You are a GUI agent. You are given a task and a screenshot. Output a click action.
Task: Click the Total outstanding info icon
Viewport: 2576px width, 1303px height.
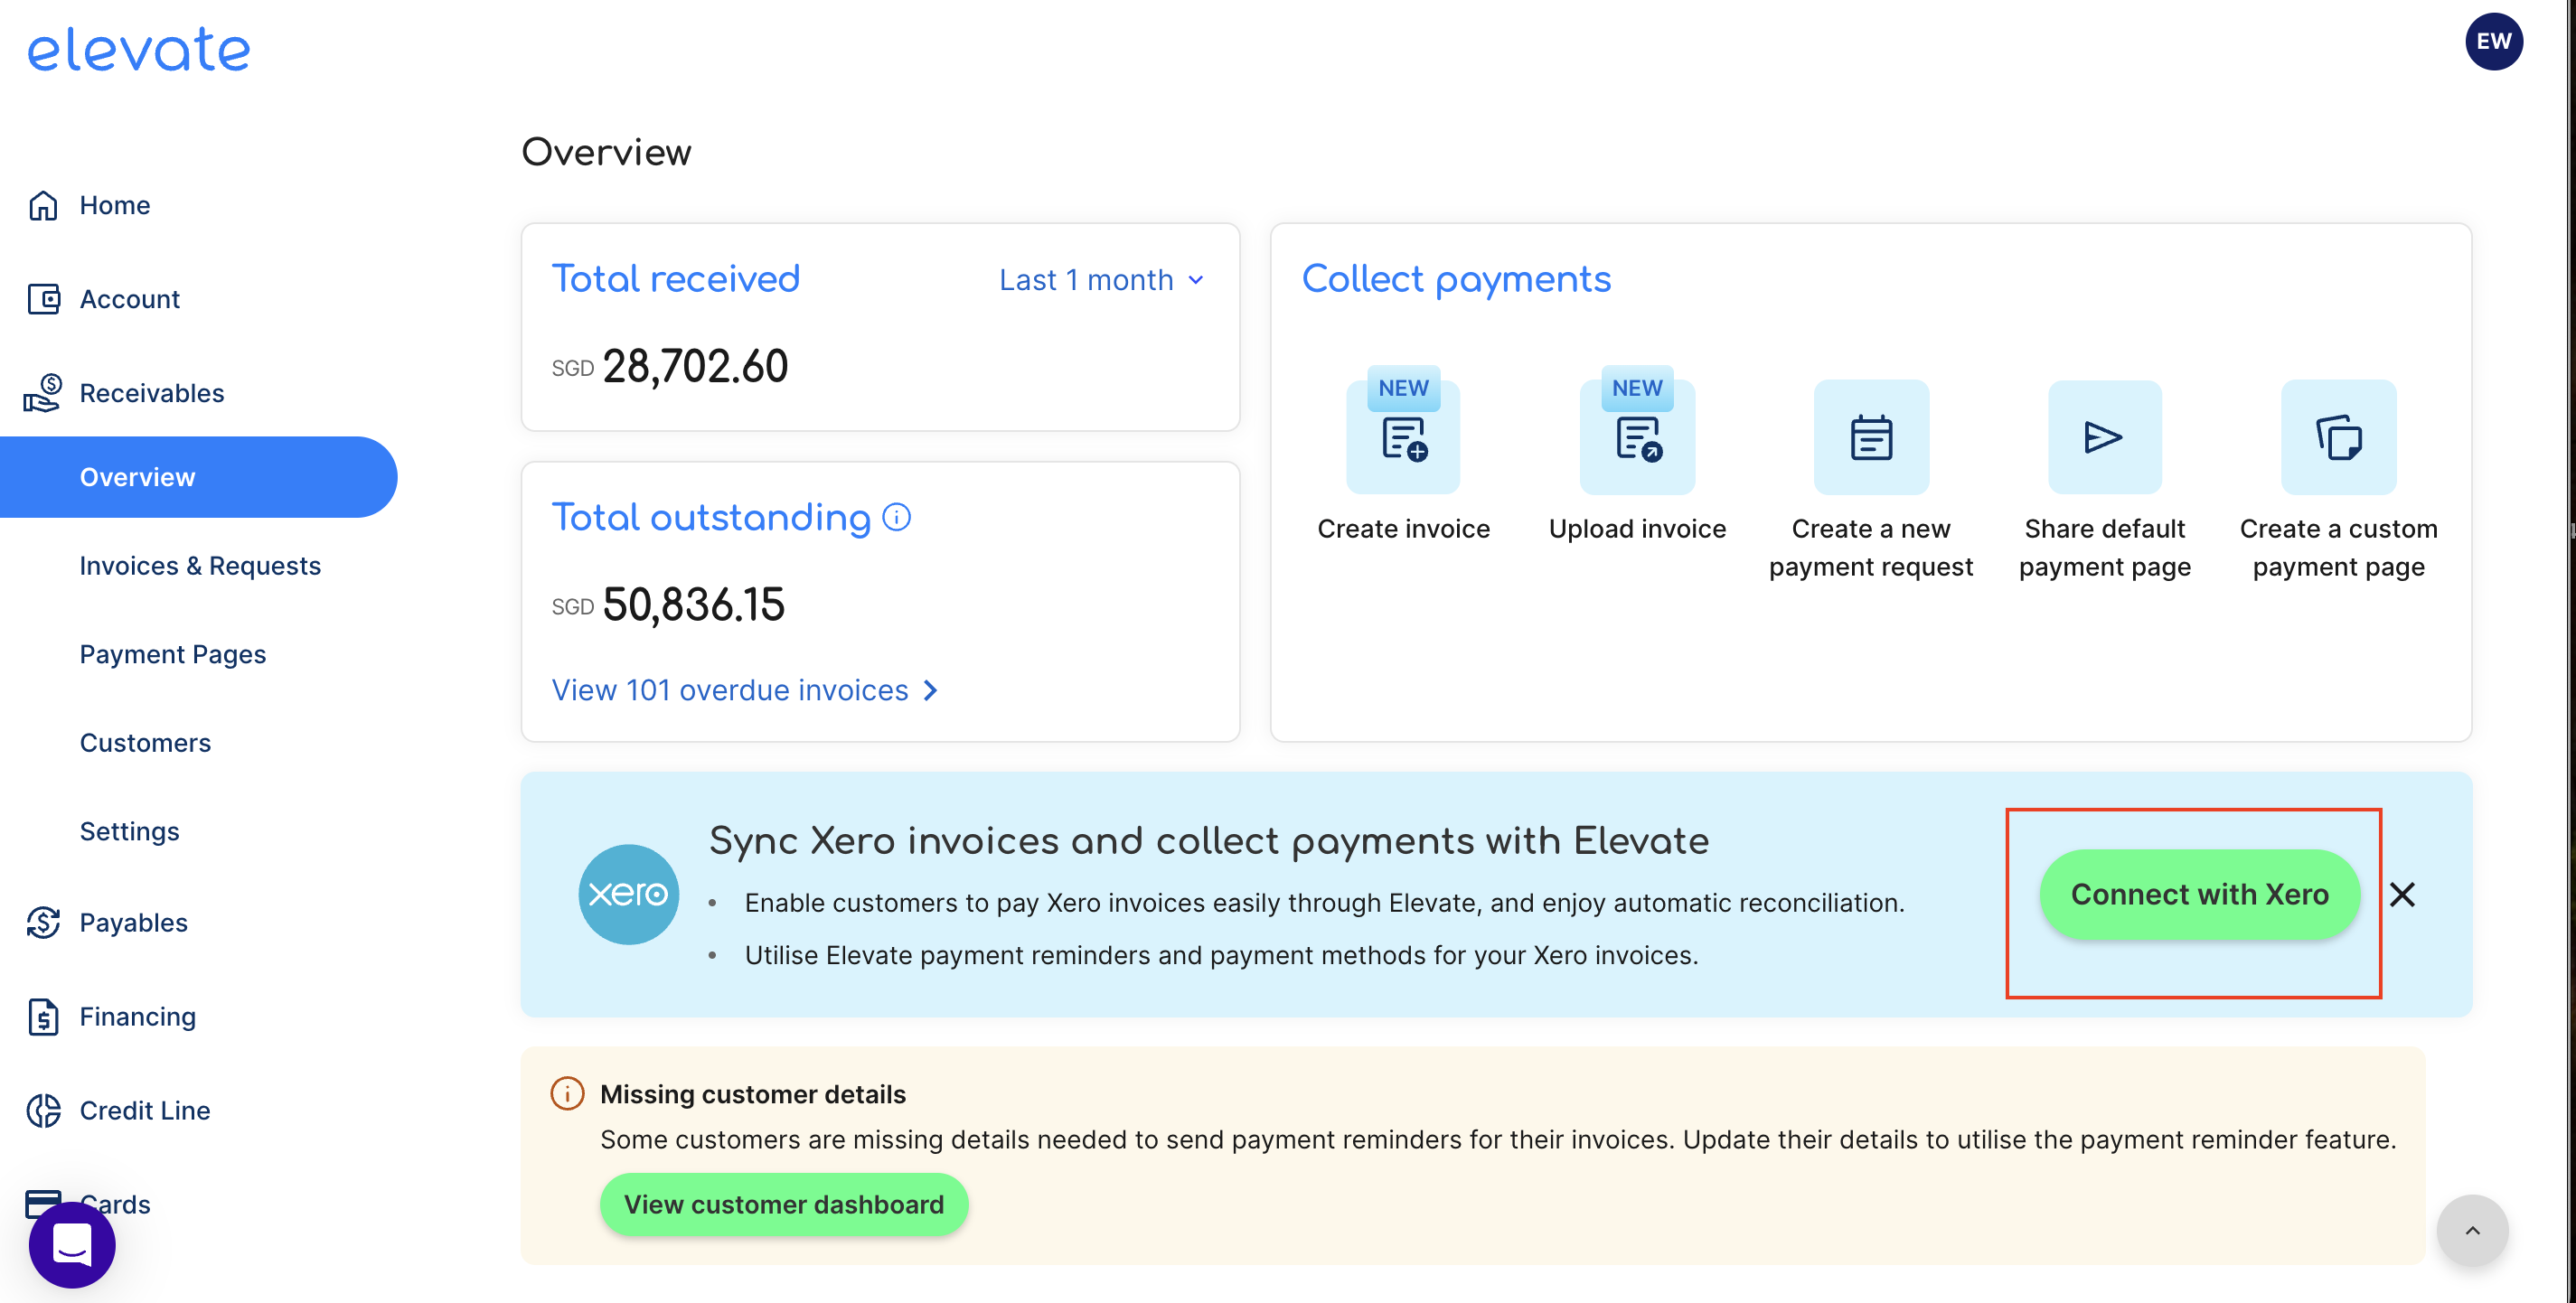[897, 517]
